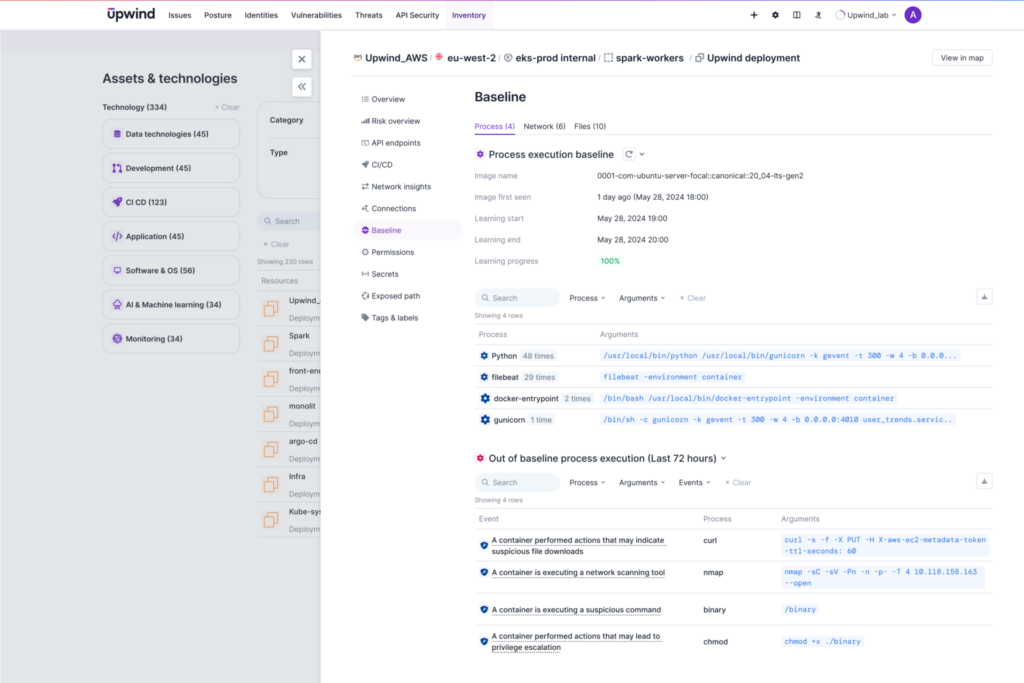Click the filebeat process gear icon
The image size is (1024, 683).
[484, 377]
